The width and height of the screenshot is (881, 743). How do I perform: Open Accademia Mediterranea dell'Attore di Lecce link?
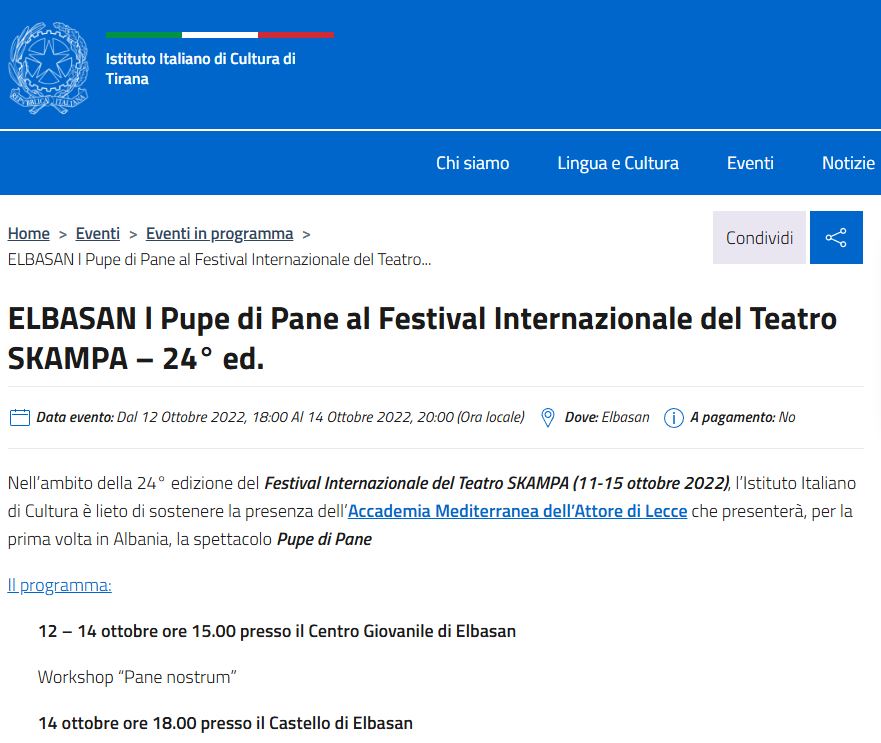pos(517,511)
